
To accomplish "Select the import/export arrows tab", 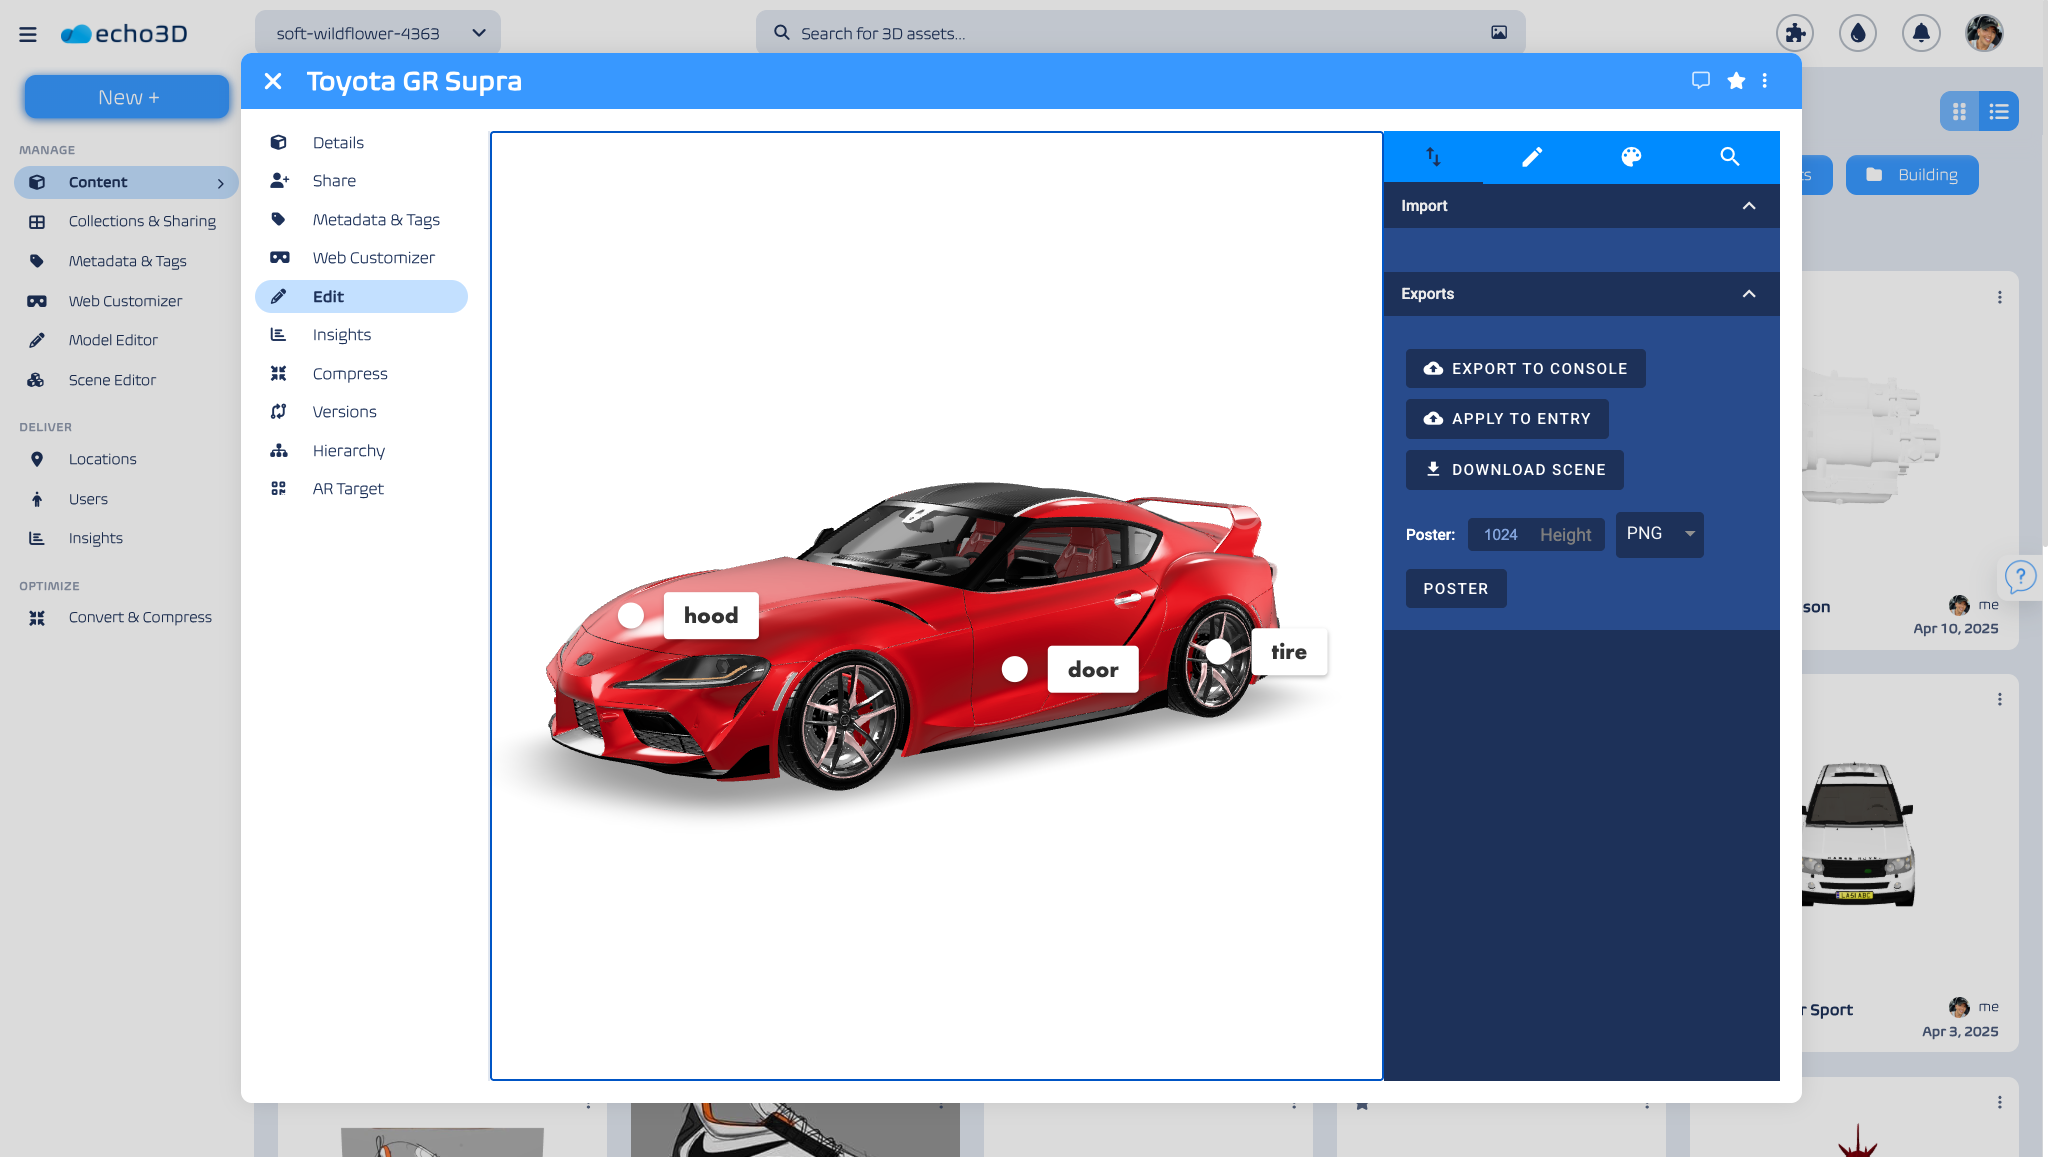I will click(x=1433, y=157).
